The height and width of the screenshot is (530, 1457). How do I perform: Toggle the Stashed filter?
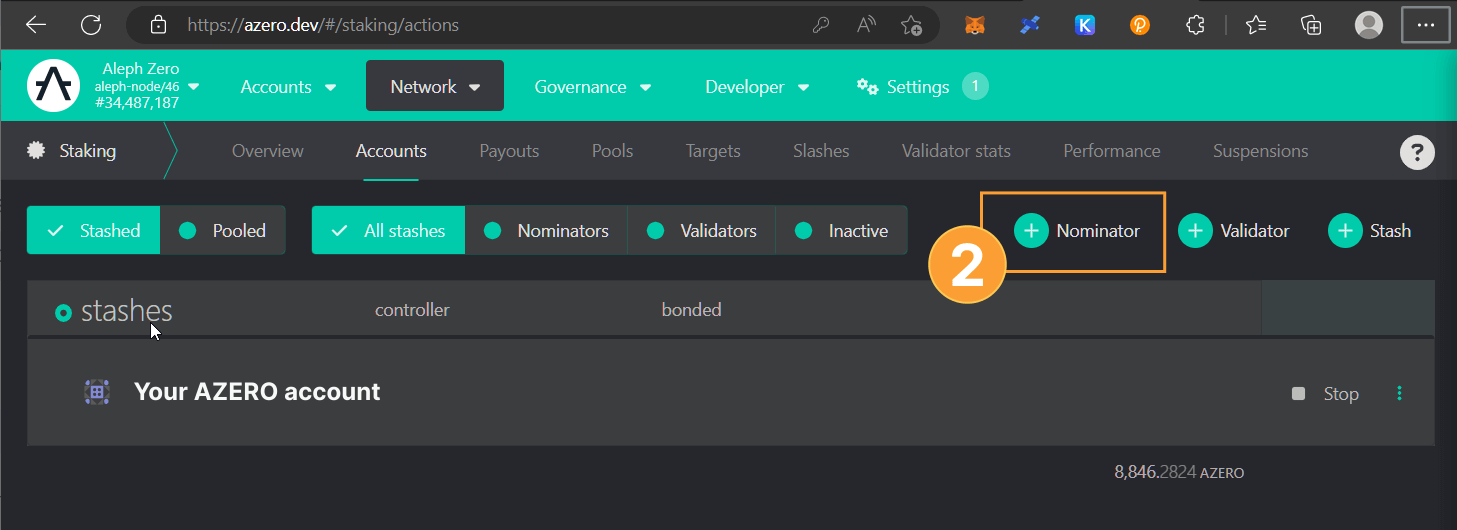[x=94, y=230]
